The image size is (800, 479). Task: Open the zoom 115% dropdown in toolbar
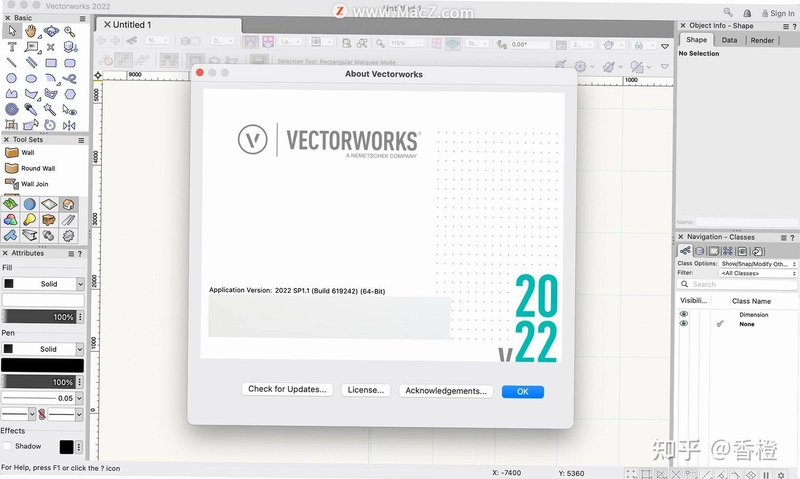coord(406,43)
